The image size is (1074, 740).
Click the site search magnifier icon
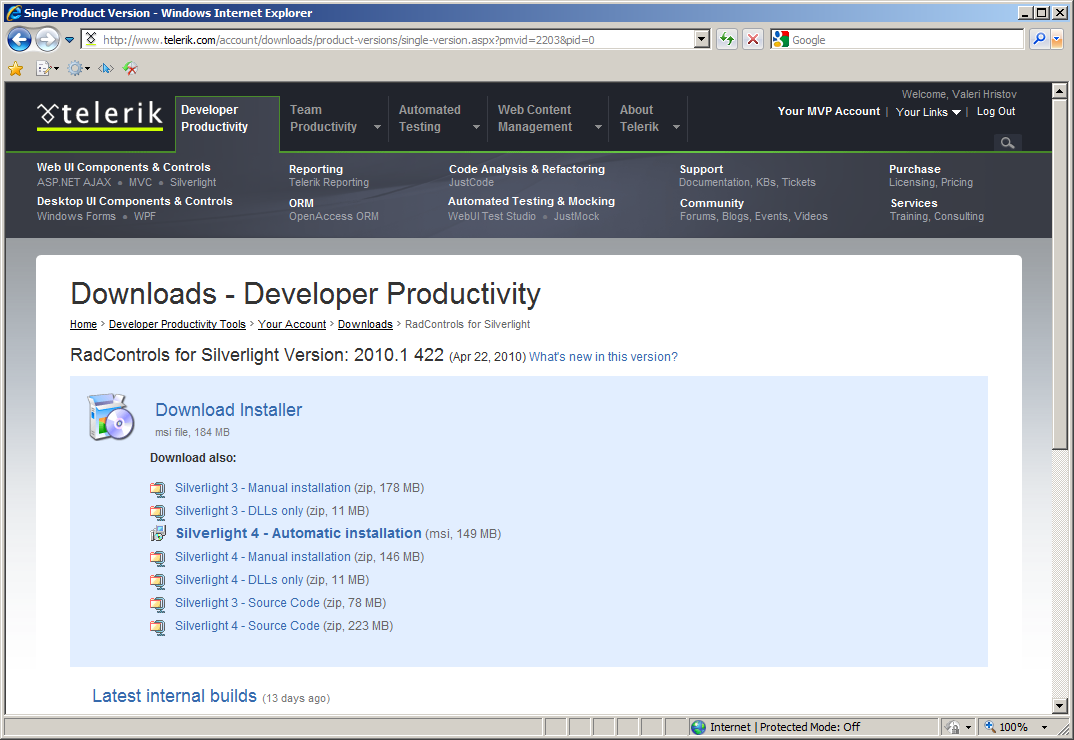click(x=1008, y=143)
